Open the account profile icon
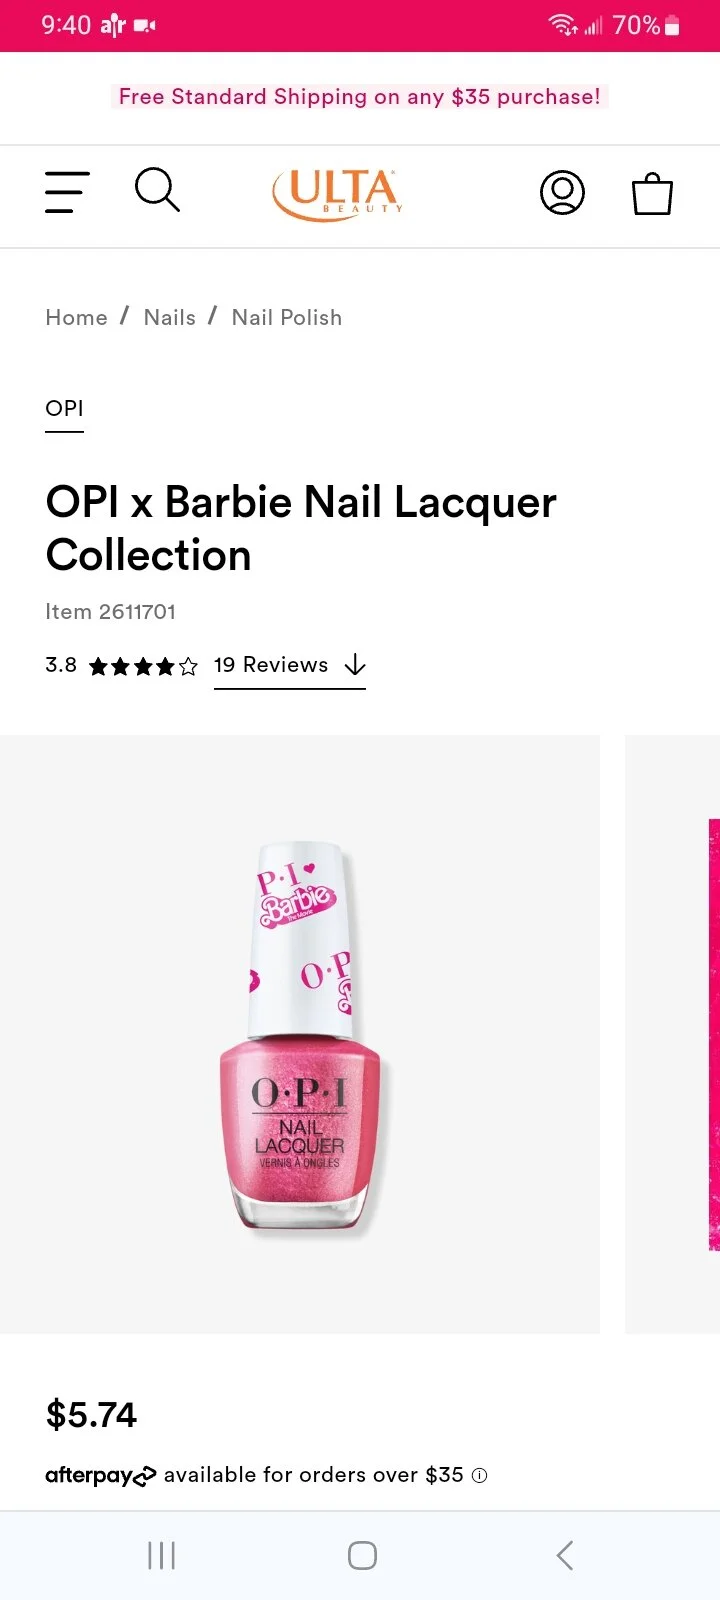Viewport: 720px width, 1600px height. tap(562, 192)
